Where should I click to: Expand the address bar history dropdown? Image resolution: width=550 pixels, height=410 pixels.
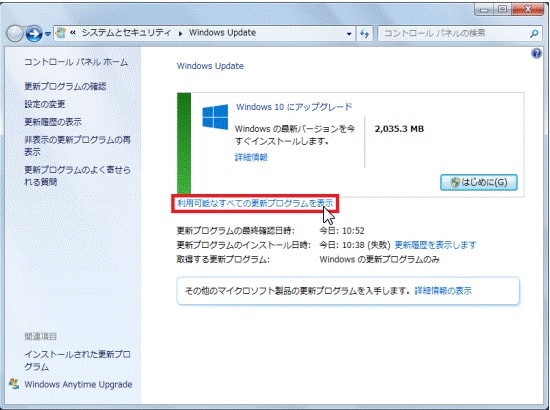pos(349,34)
